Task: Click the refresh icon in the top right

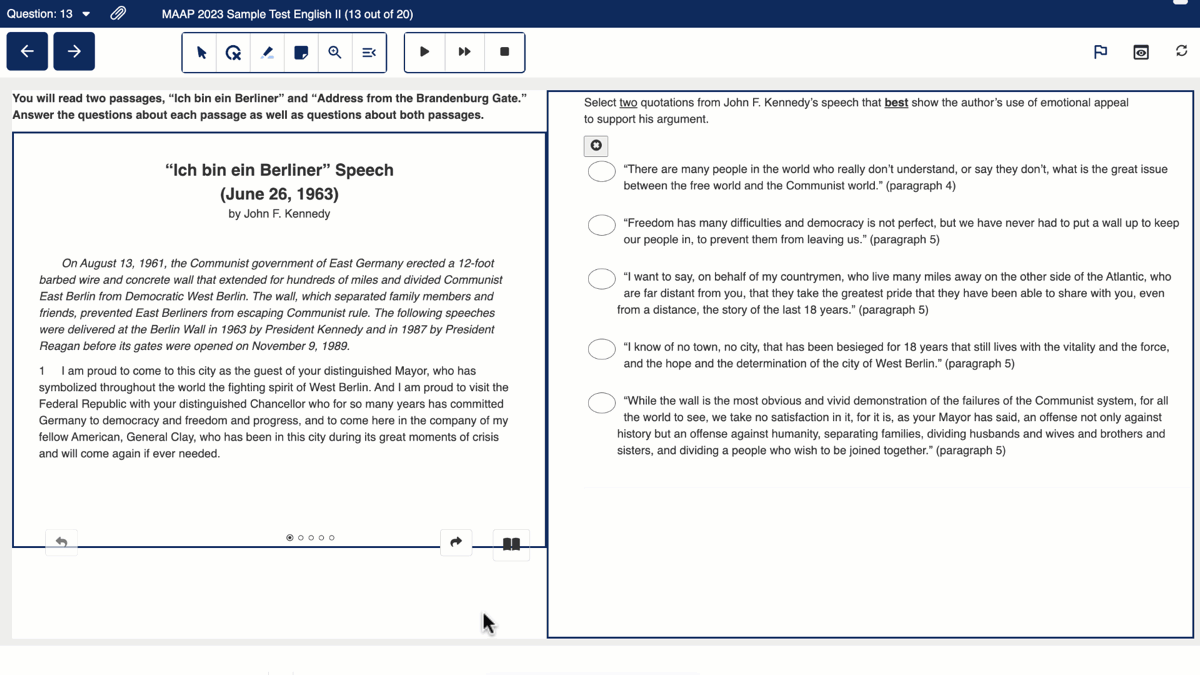Action: [x=1181, y=51]
